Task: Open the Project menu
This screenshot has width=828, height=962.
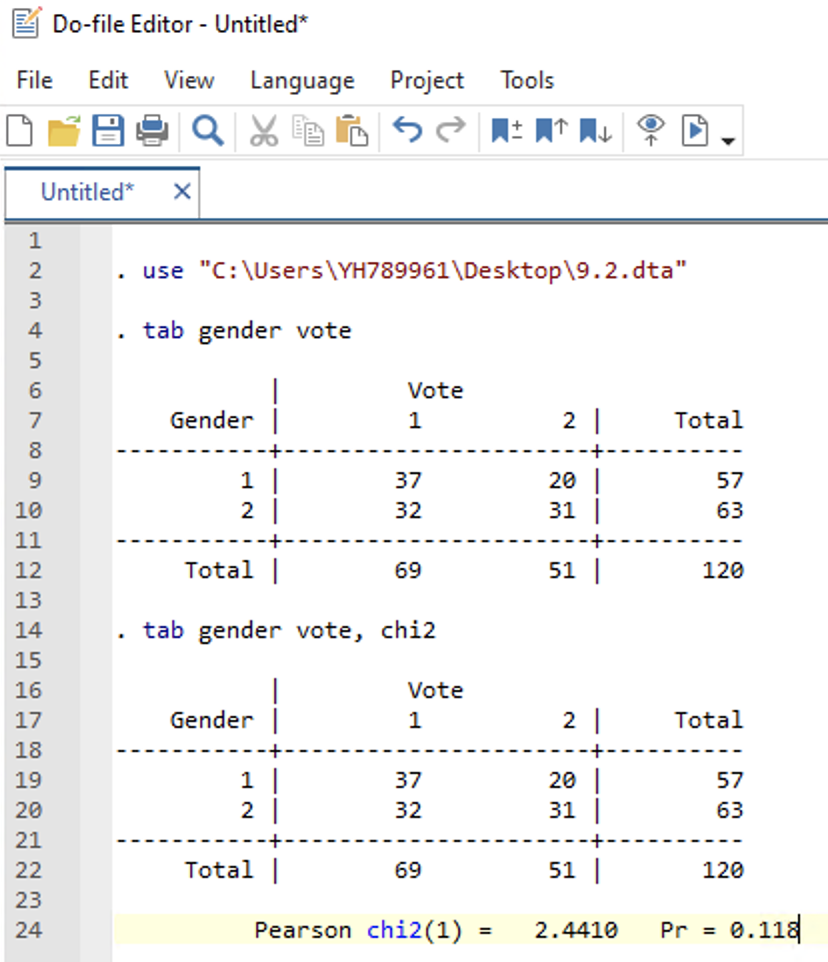Action: click(427, 80)
